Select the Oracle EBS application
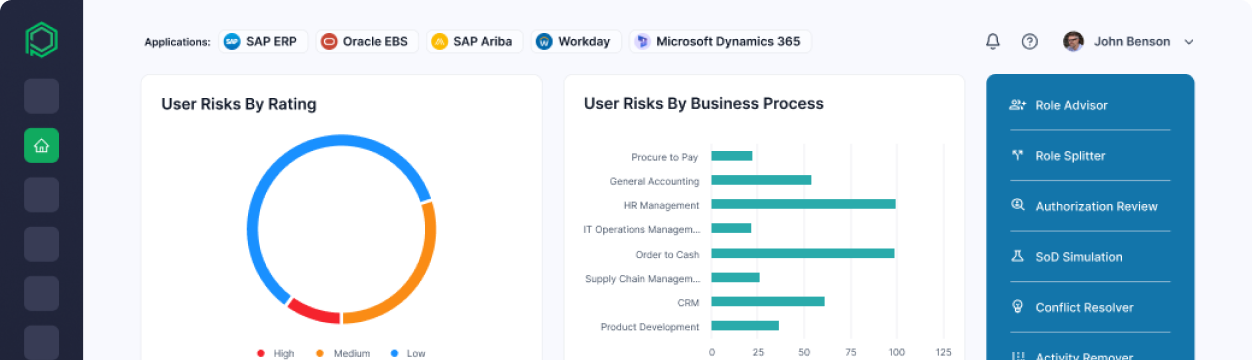 [367, 41]
